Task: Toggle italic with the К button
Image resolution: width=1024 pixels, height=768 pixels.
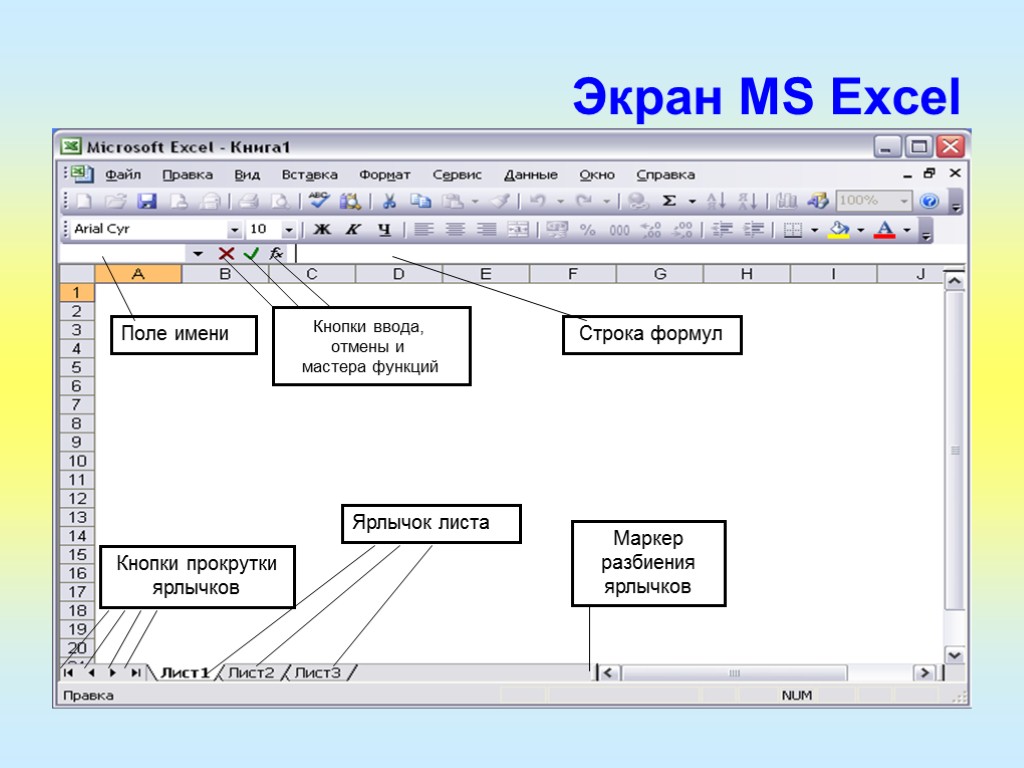Action: point(353,230)
